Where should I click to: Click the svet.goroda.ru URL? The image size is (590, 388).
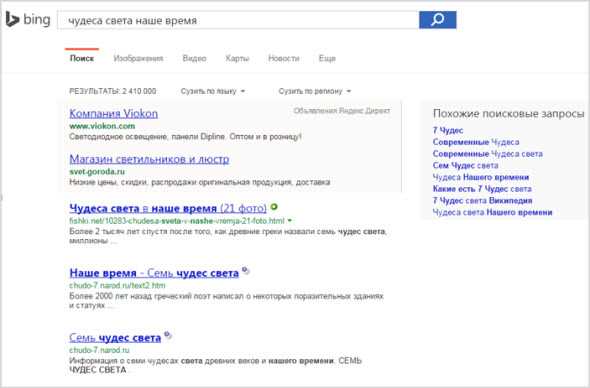point(97,172)
